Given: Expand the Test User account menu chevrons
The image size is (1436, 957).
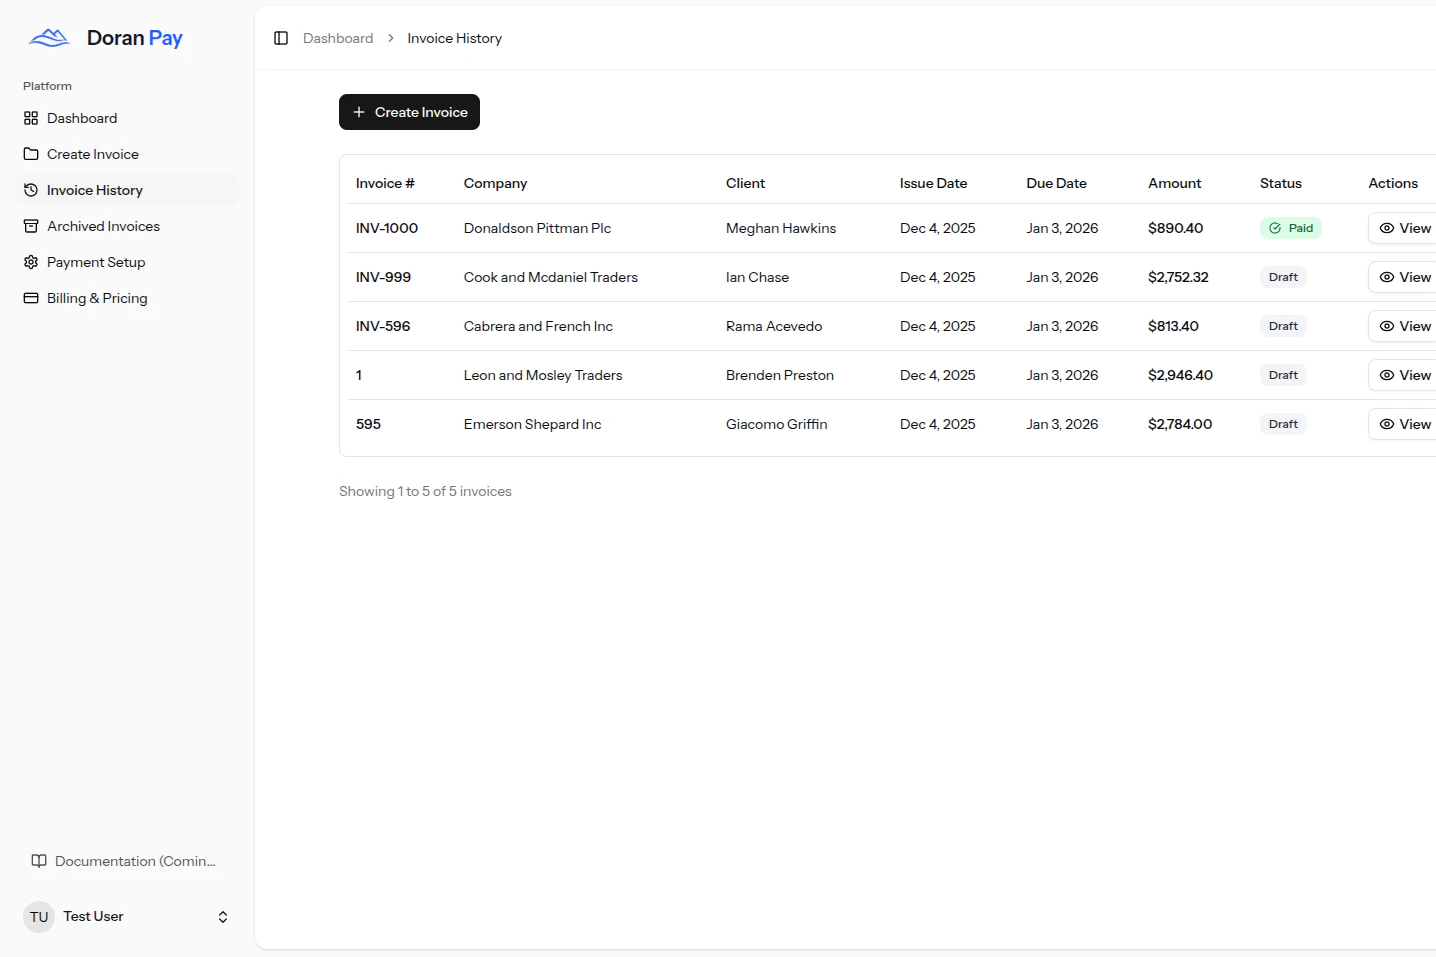Looking at the screenshot, I should tap(222, 916).
